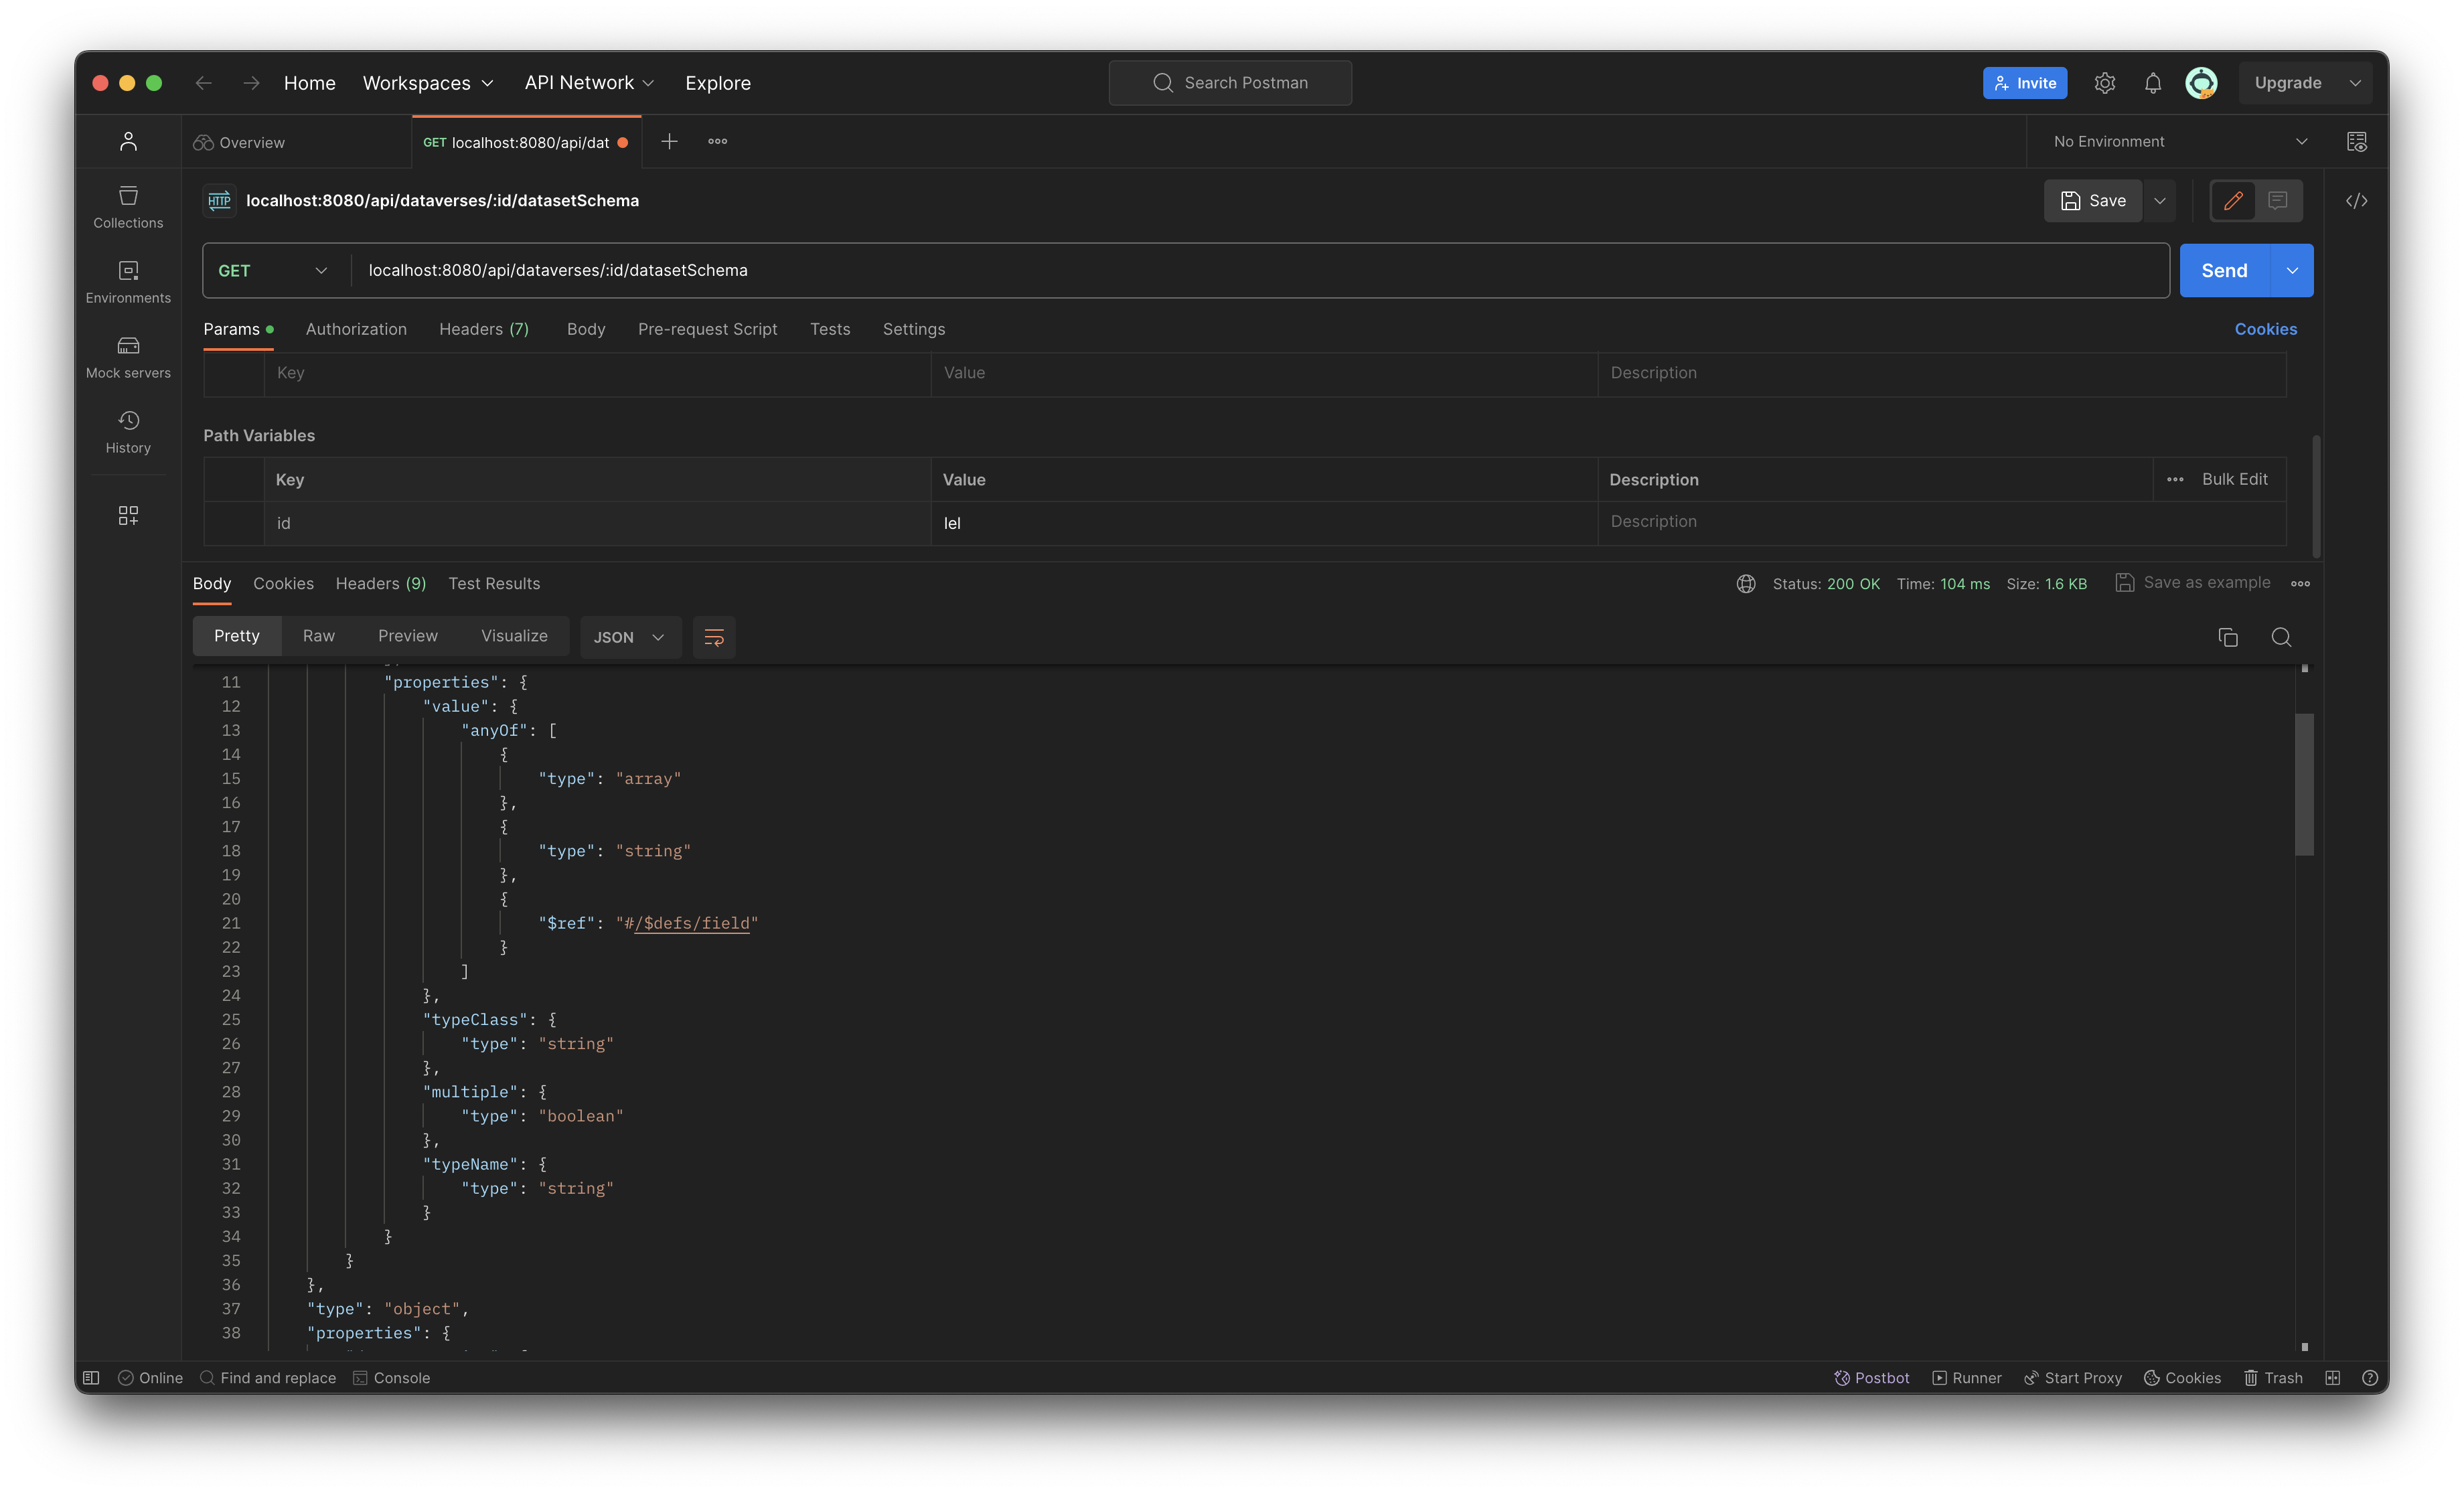Open the Cookies link under Send
This screenshot has height=1493, width=2464.
[x=2265, y=329]
